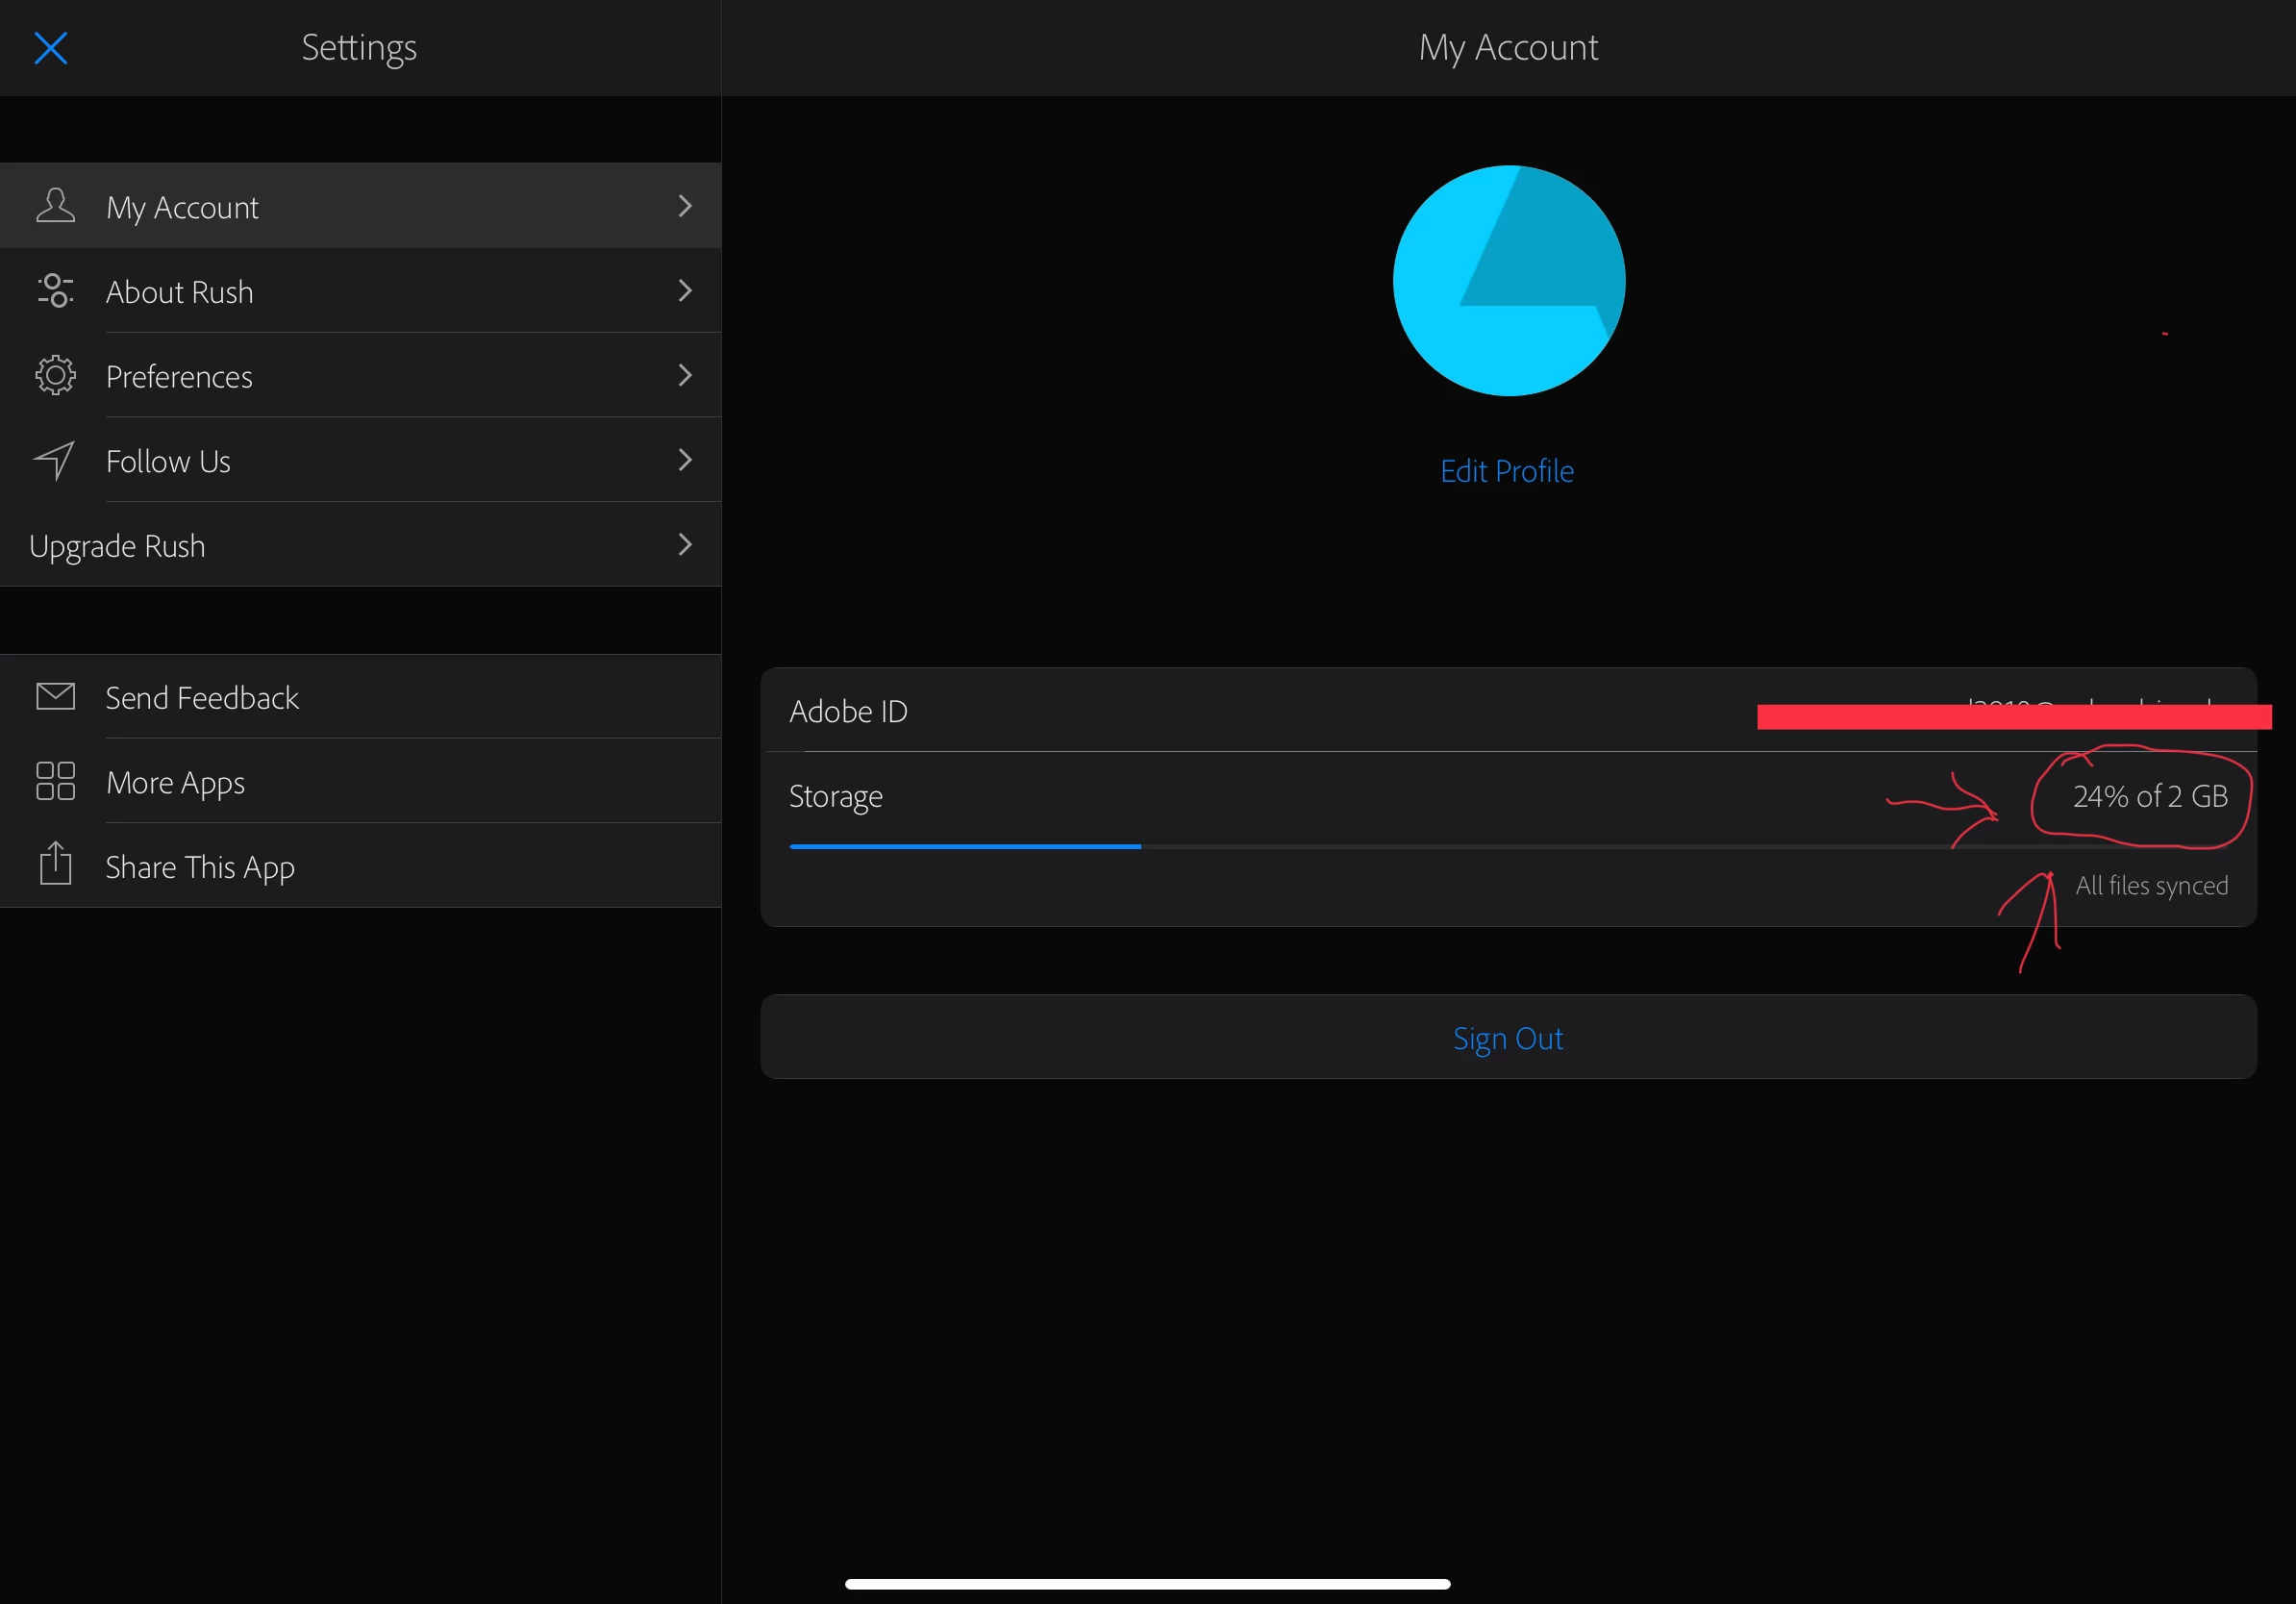Expand the About Rush row chevron

tap(685, 291)
